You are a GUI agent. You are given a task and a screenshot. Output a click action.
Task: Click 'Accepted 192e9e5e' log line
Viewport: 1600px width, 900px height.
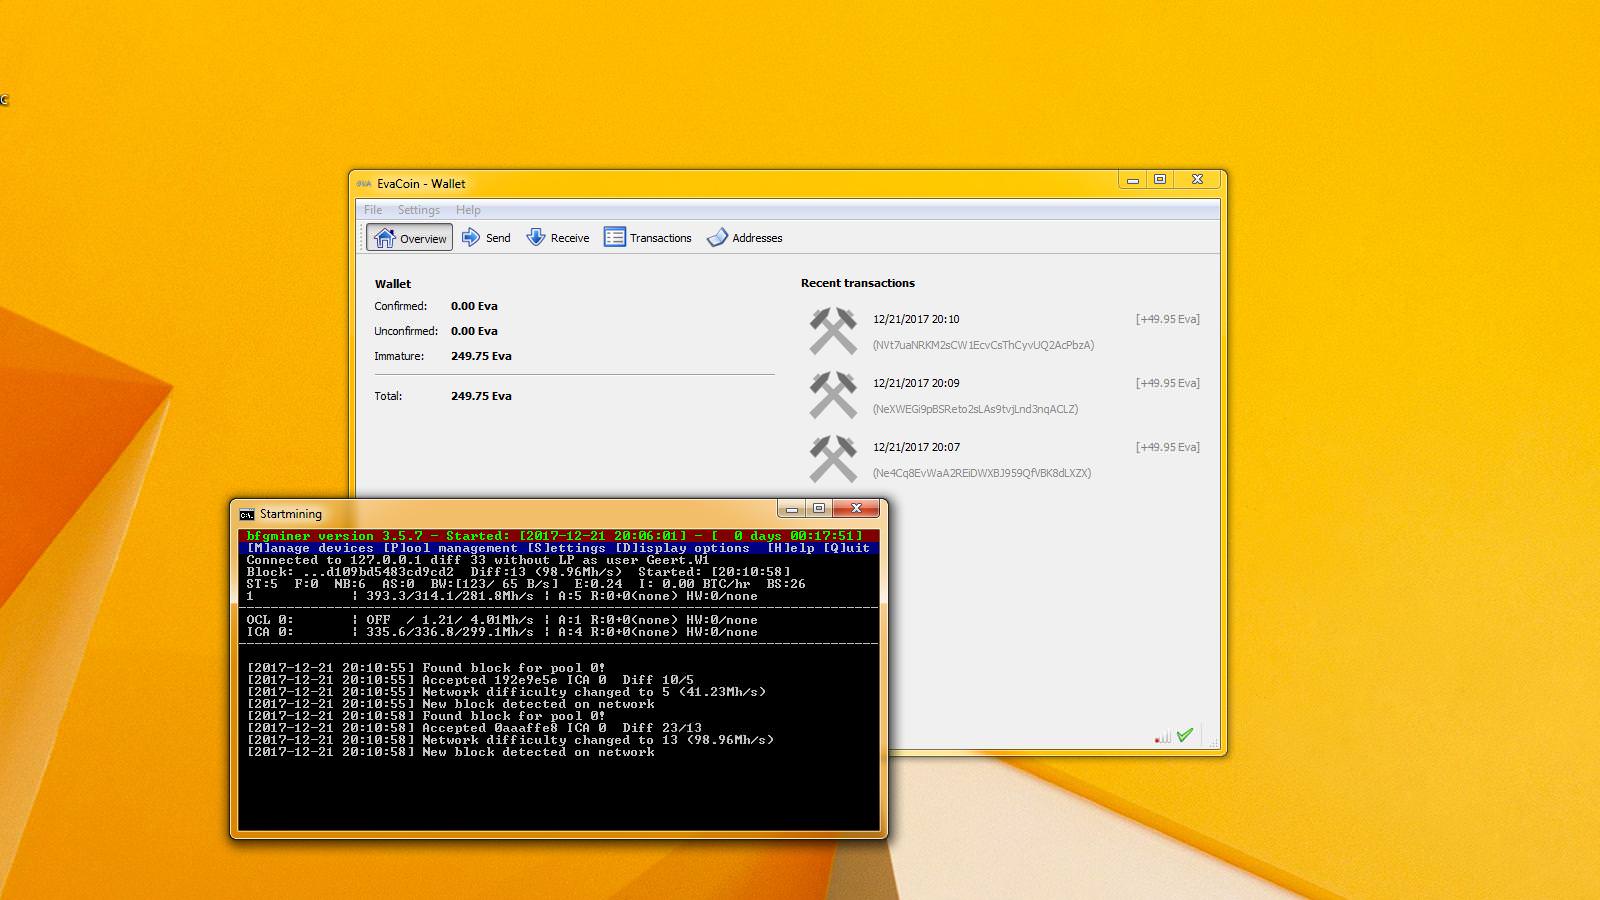coord(470,680)
